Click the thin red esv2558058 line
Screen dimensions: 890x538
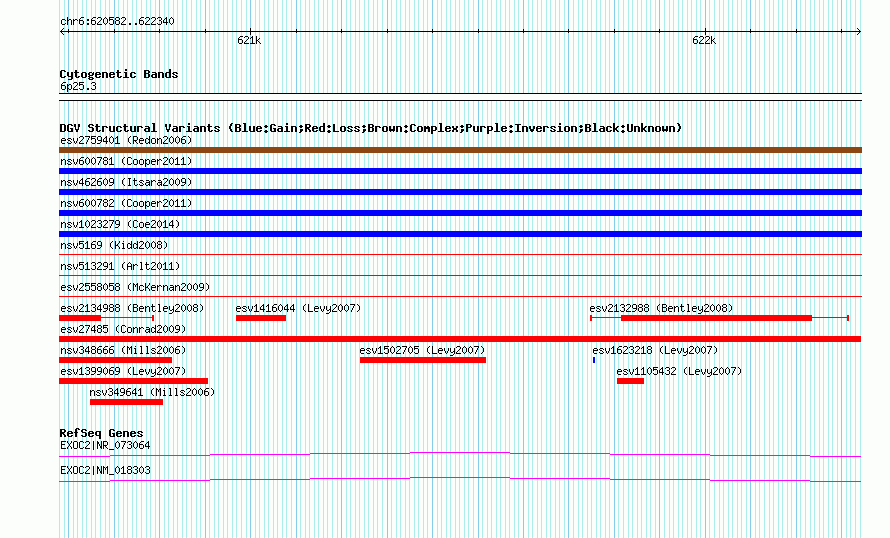(x=460, y=296)
